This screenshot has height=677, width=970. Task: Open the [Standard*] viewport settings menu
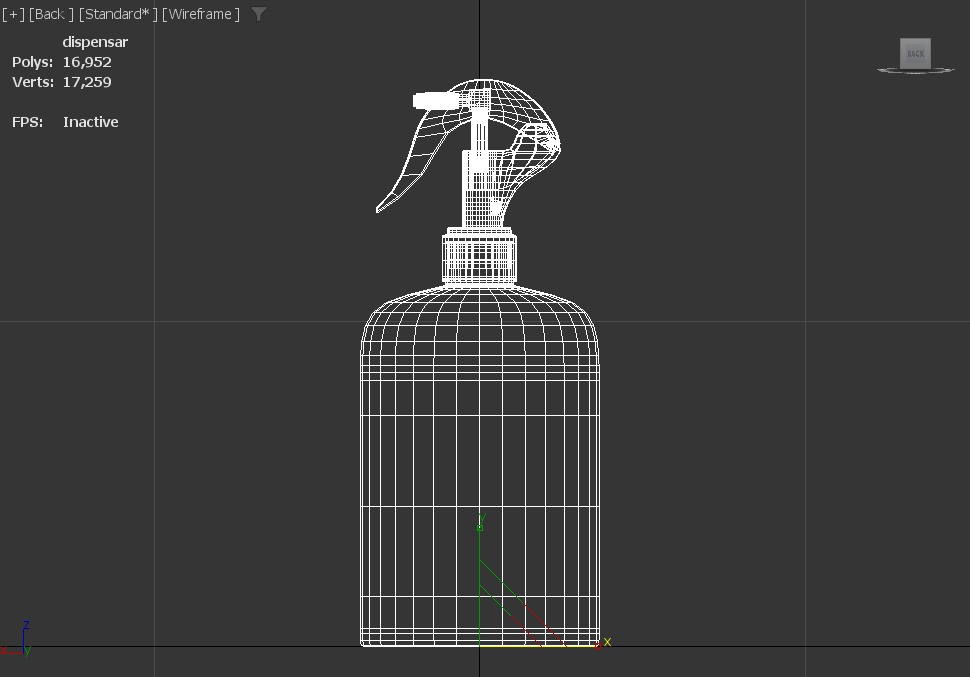click(x=118, y=14)
